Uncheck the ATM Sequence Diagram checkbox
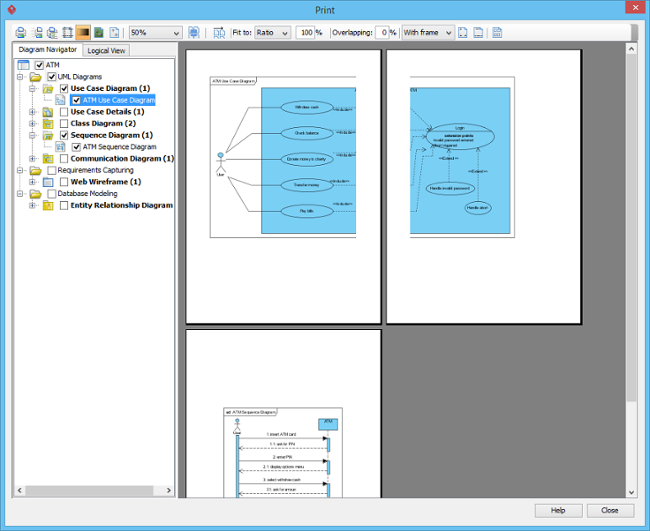 point(76,147)
